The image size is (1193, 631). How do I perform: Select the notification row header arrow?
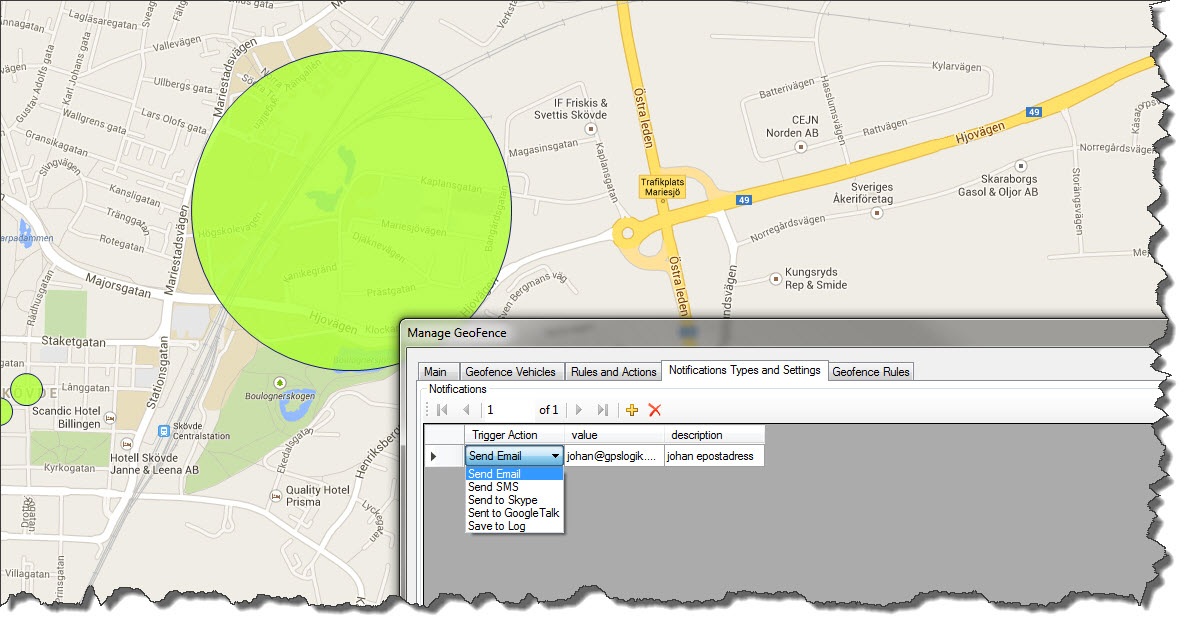pos(444,456)
